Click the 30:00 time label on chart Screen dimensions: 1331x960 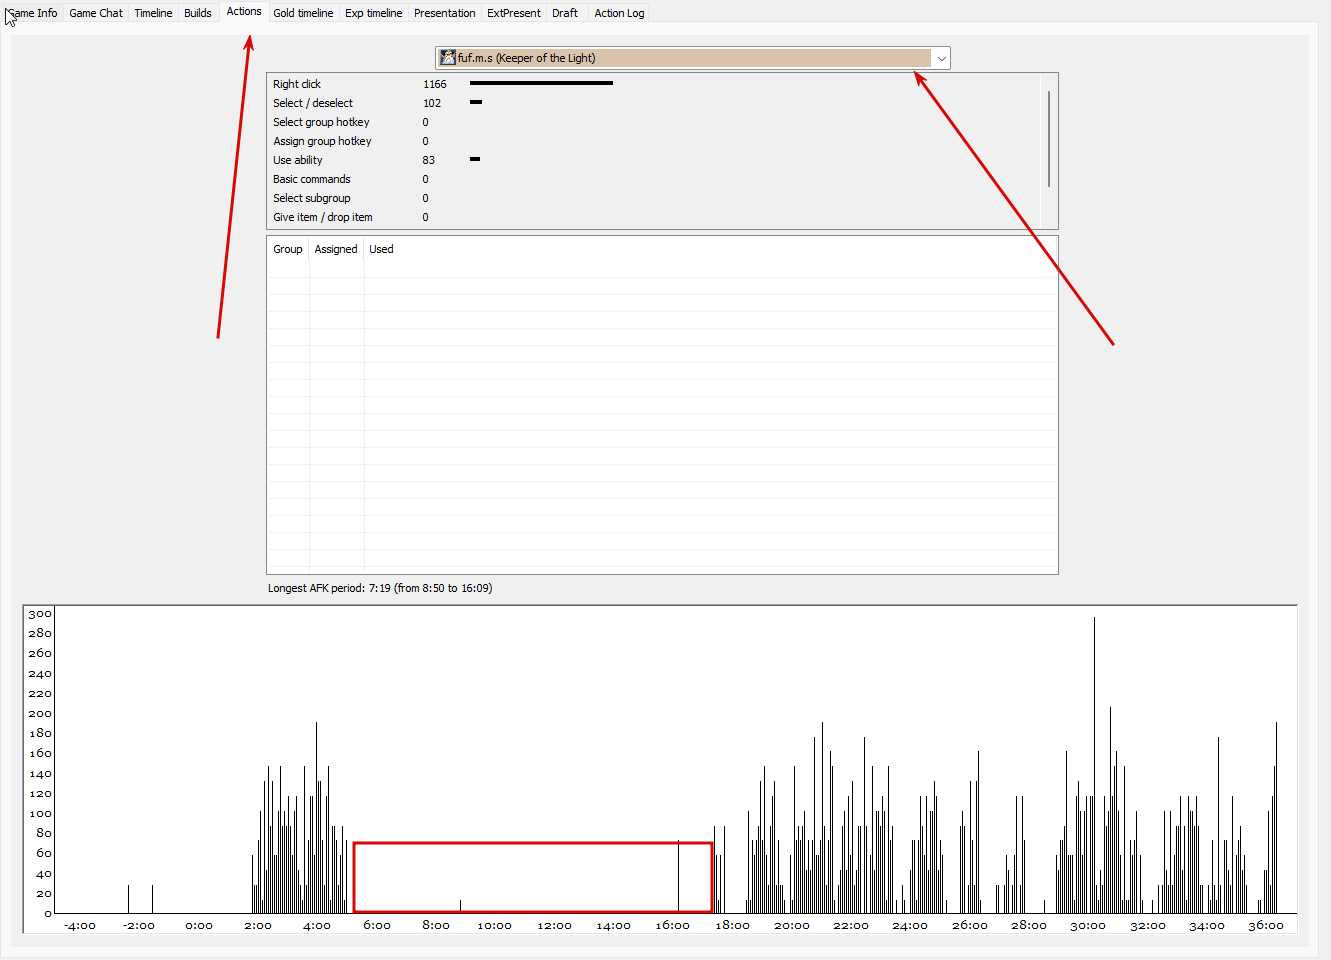[x=1088, y=926]
